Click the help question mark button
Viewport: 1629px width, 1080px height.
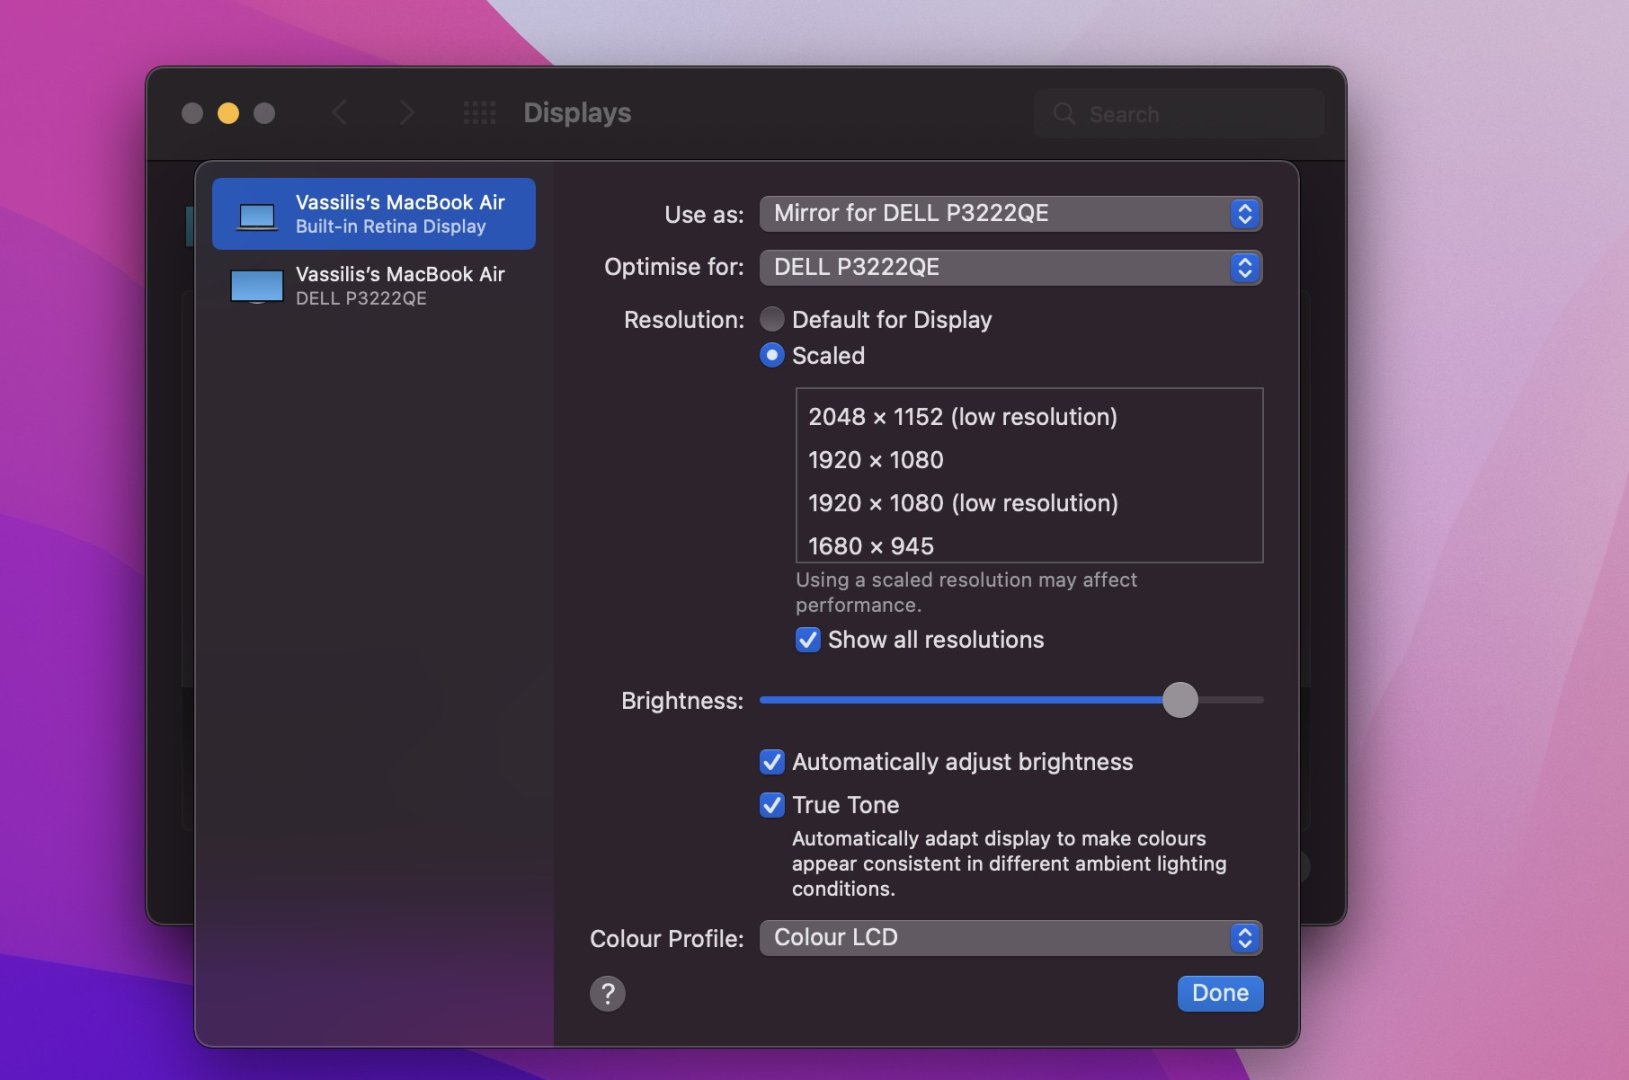pos(607,993)
